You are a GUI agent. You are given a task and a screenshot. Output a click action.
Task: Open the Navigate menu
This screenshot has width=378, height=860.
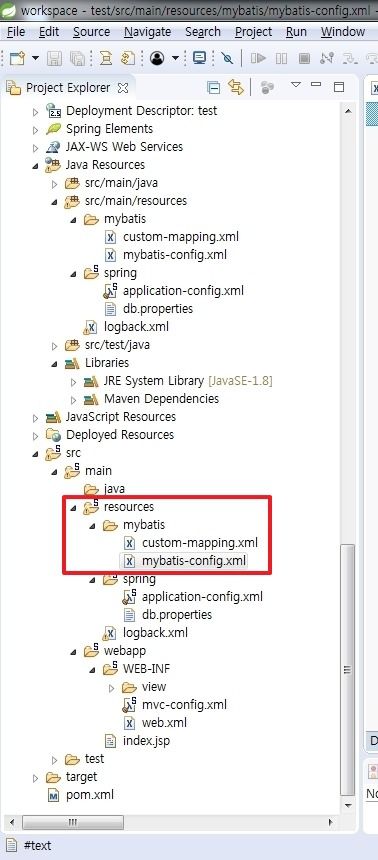click(x=147, y=32)
